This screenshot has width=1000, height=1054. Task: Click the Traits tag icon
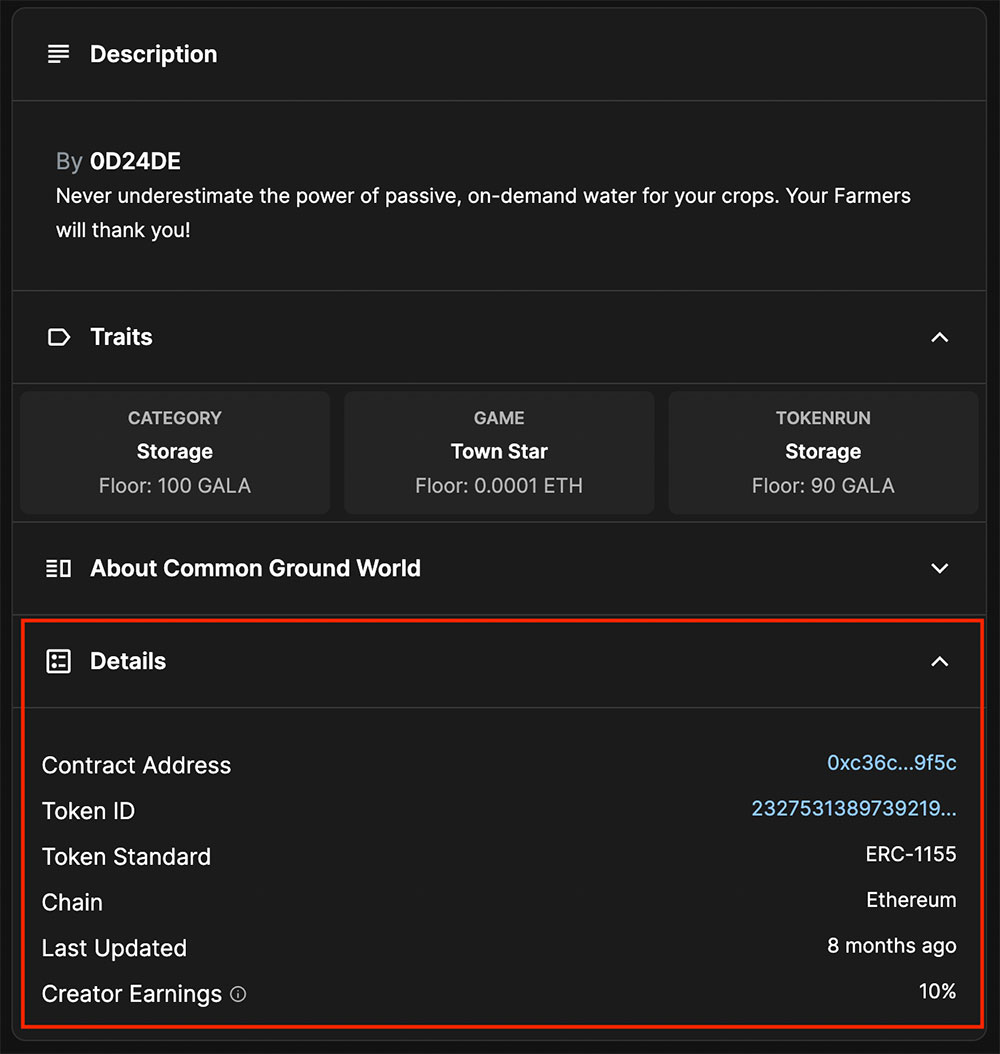[58, 337]
